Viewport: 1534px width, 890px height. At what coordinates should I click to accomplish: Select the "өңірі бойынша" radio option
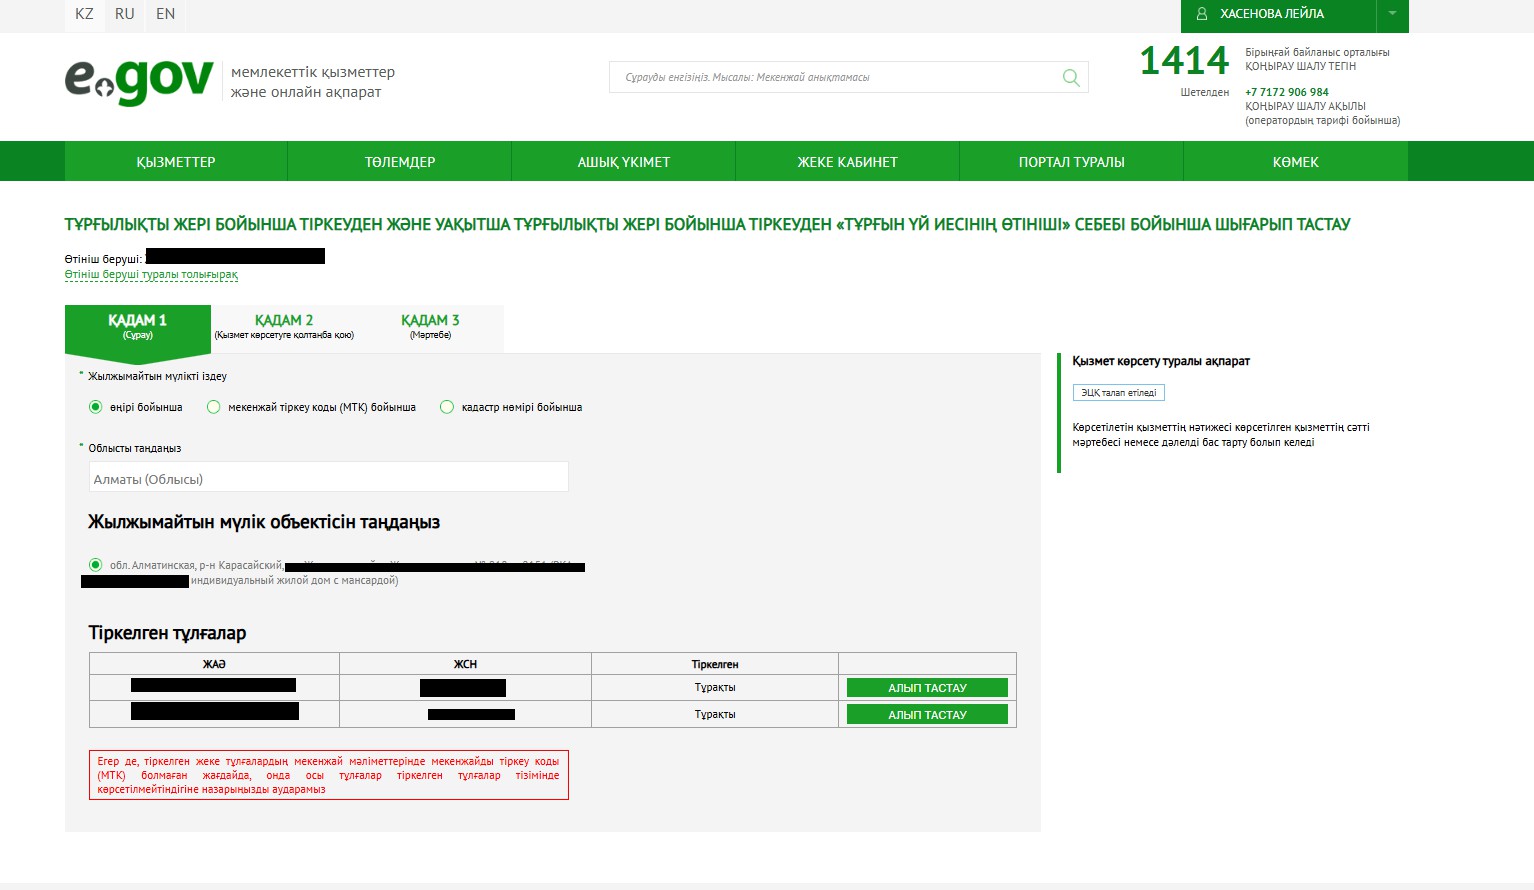(x=96, y=407)
